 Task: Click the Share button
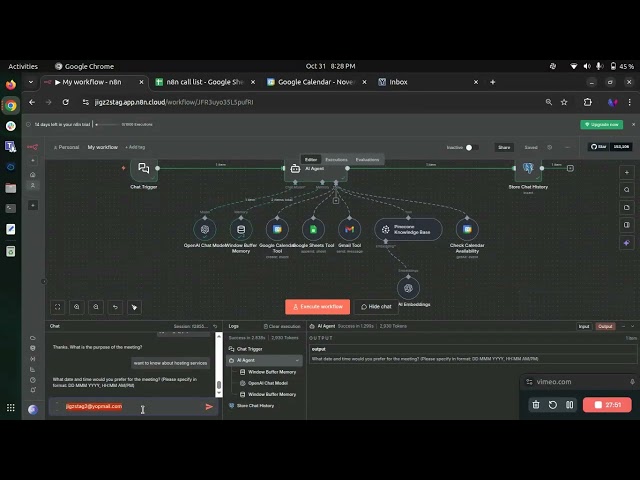click(x=504, y=147)
